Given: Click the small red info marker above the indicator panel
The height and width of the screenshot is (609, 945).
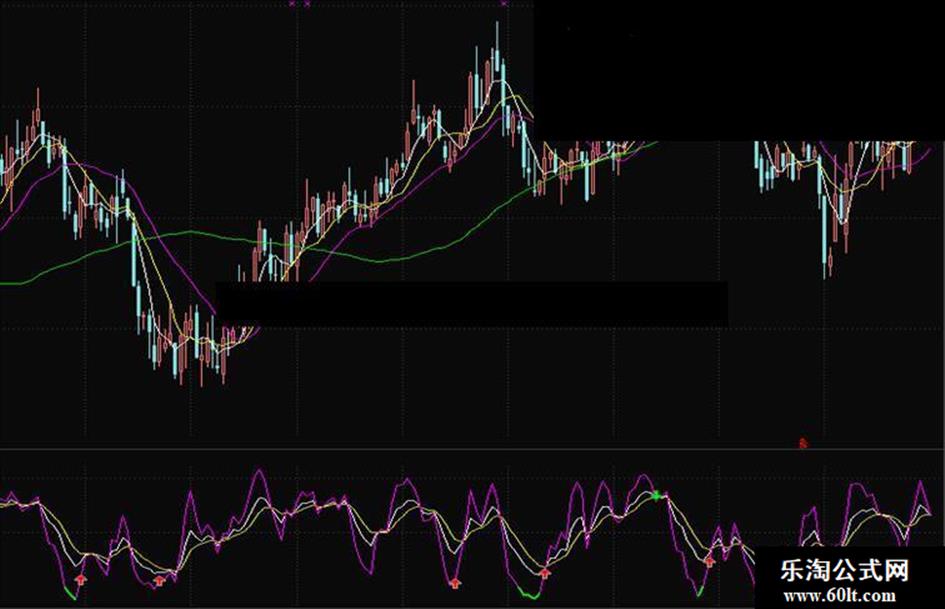Looking at the screenshot, I should 802,443.
